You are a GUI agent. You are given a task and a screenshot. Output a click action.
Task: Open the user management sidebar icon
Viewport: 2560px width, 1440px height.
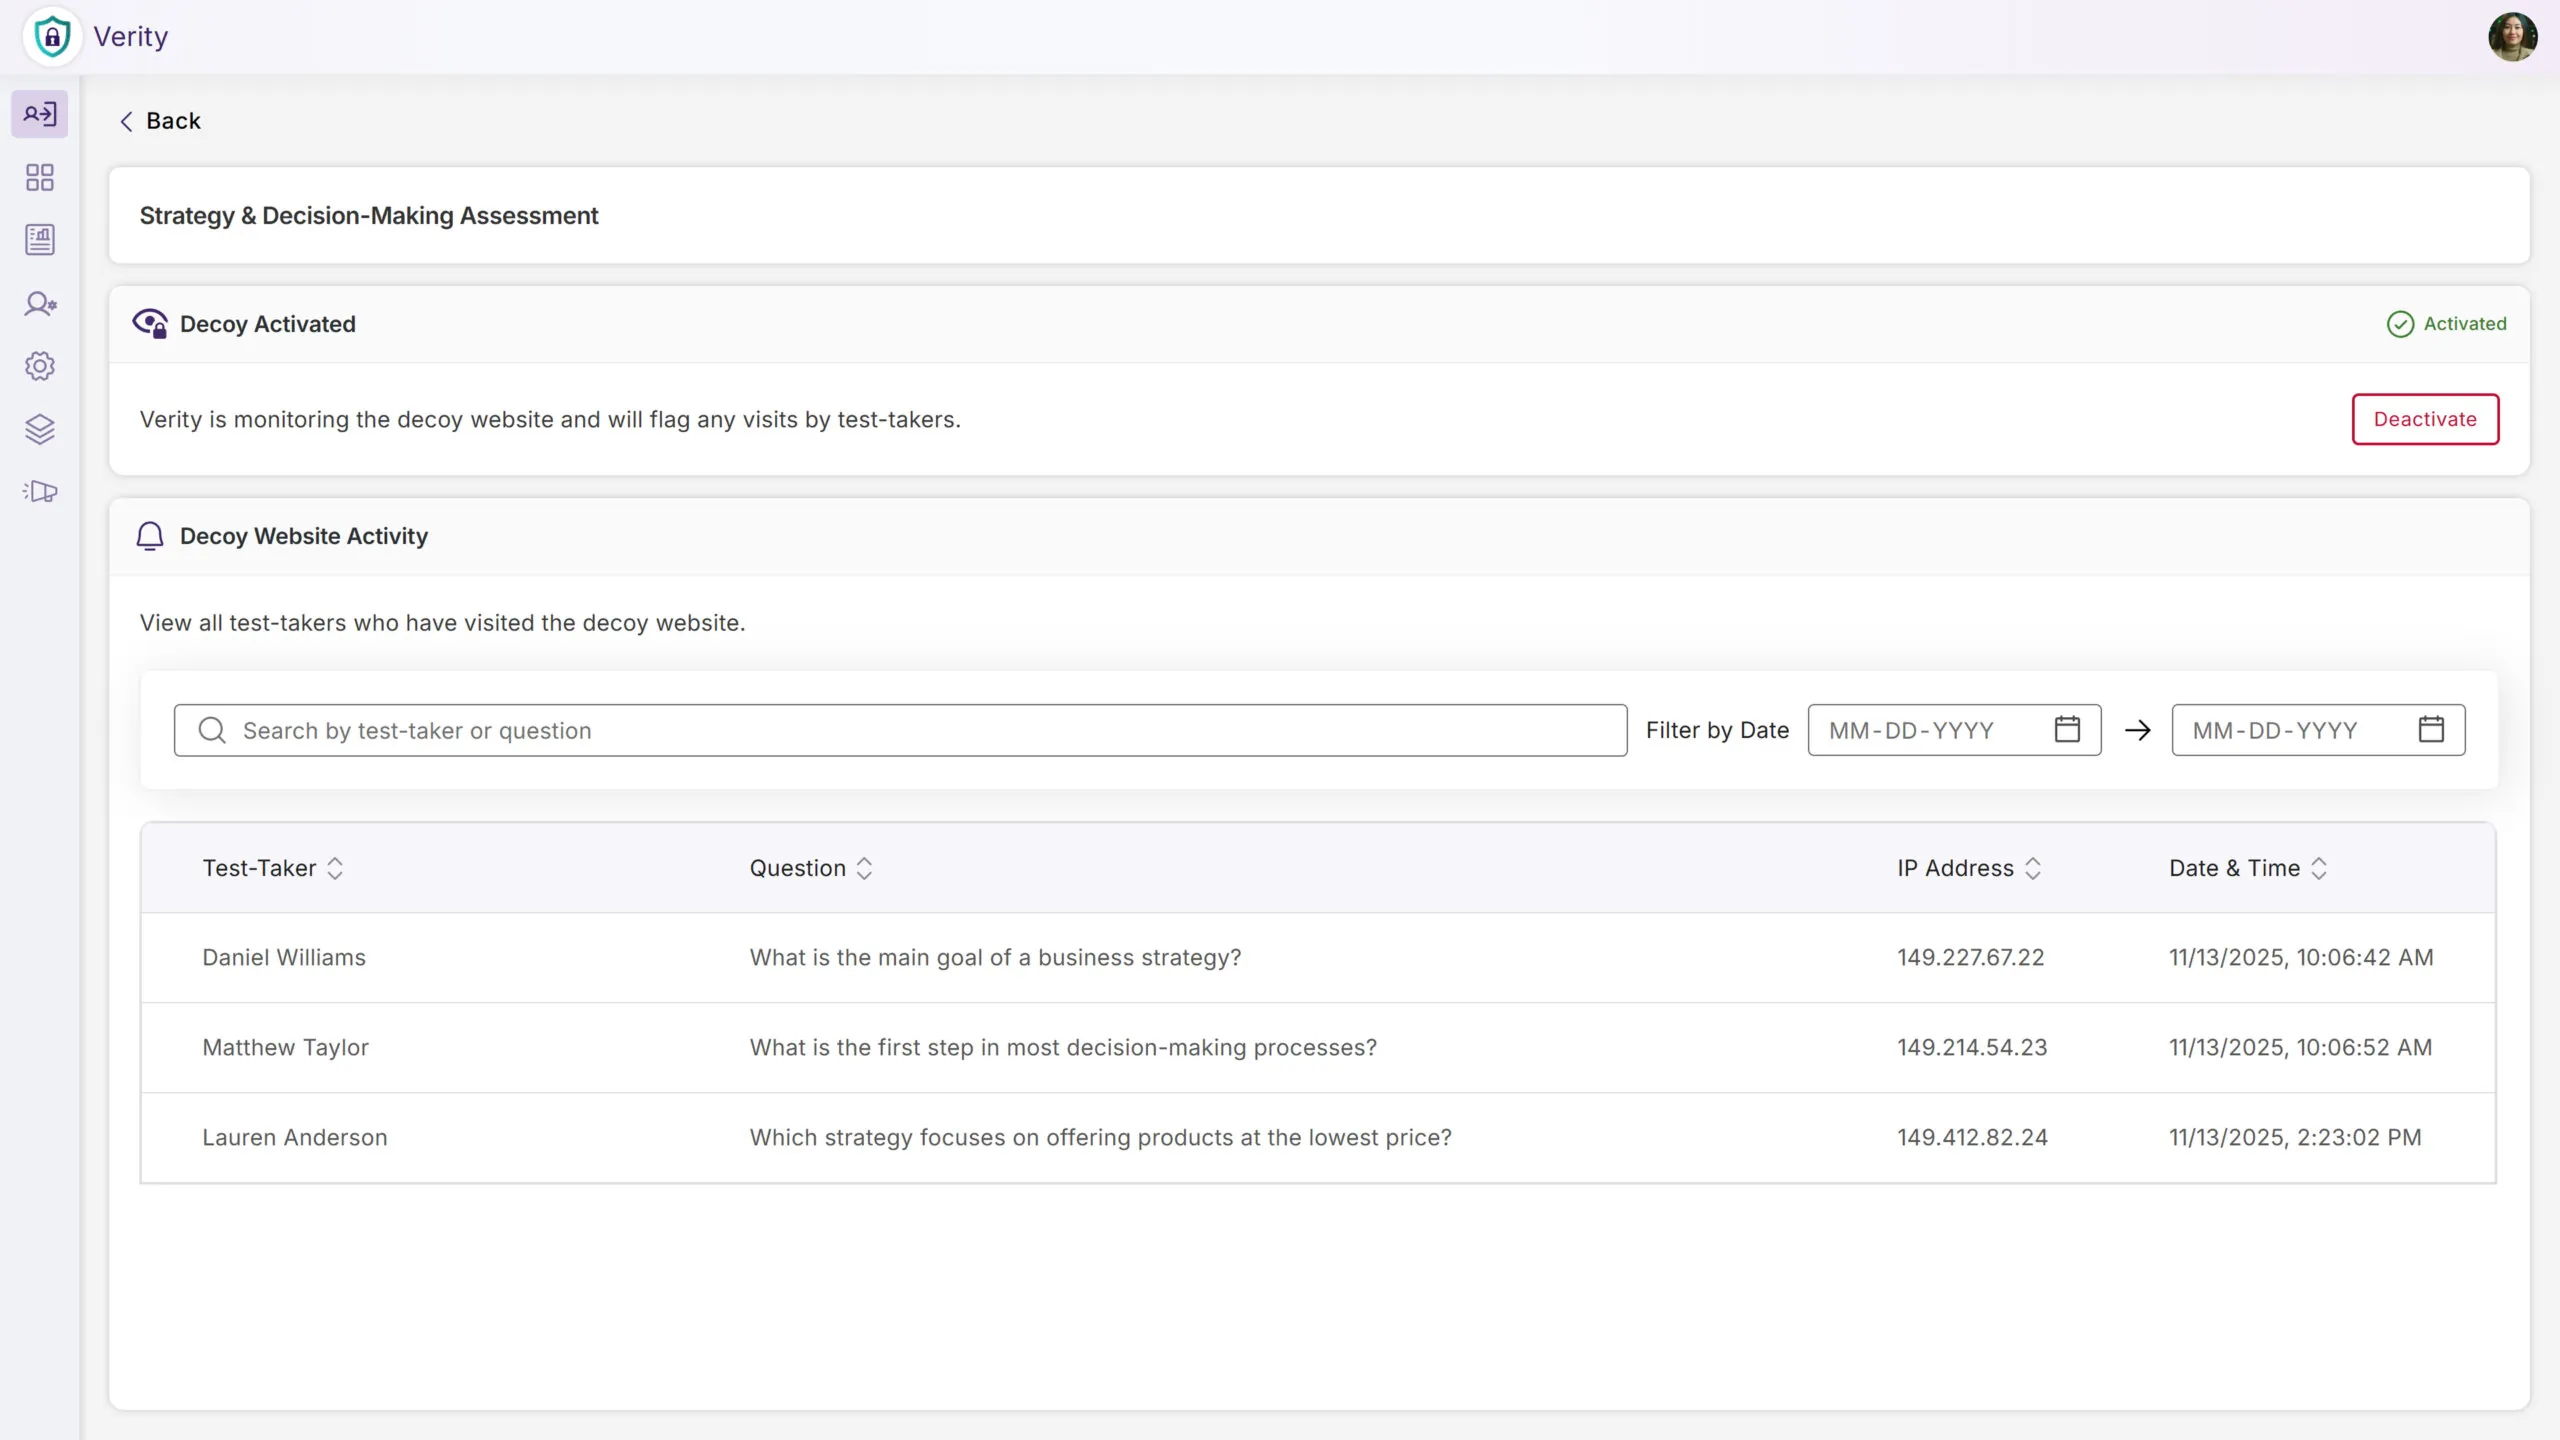coord(40,304)
